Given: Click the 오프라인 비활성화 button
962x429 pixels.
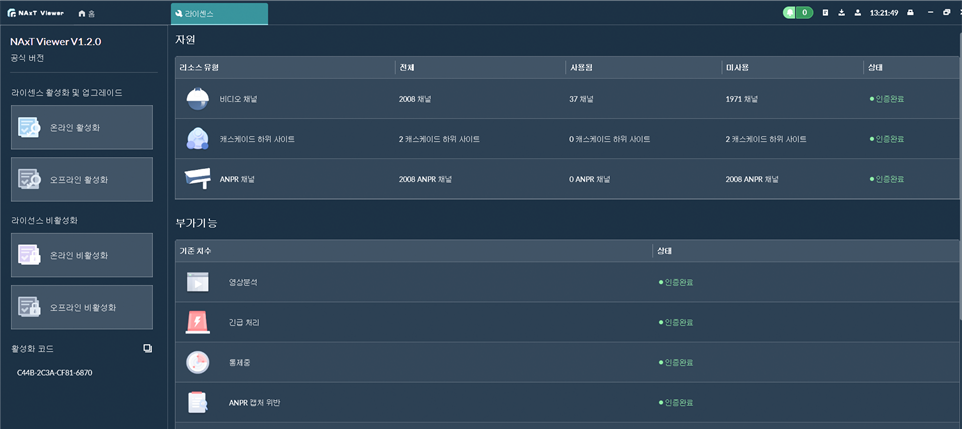Looking at the screenshot, I should point(82,308).
